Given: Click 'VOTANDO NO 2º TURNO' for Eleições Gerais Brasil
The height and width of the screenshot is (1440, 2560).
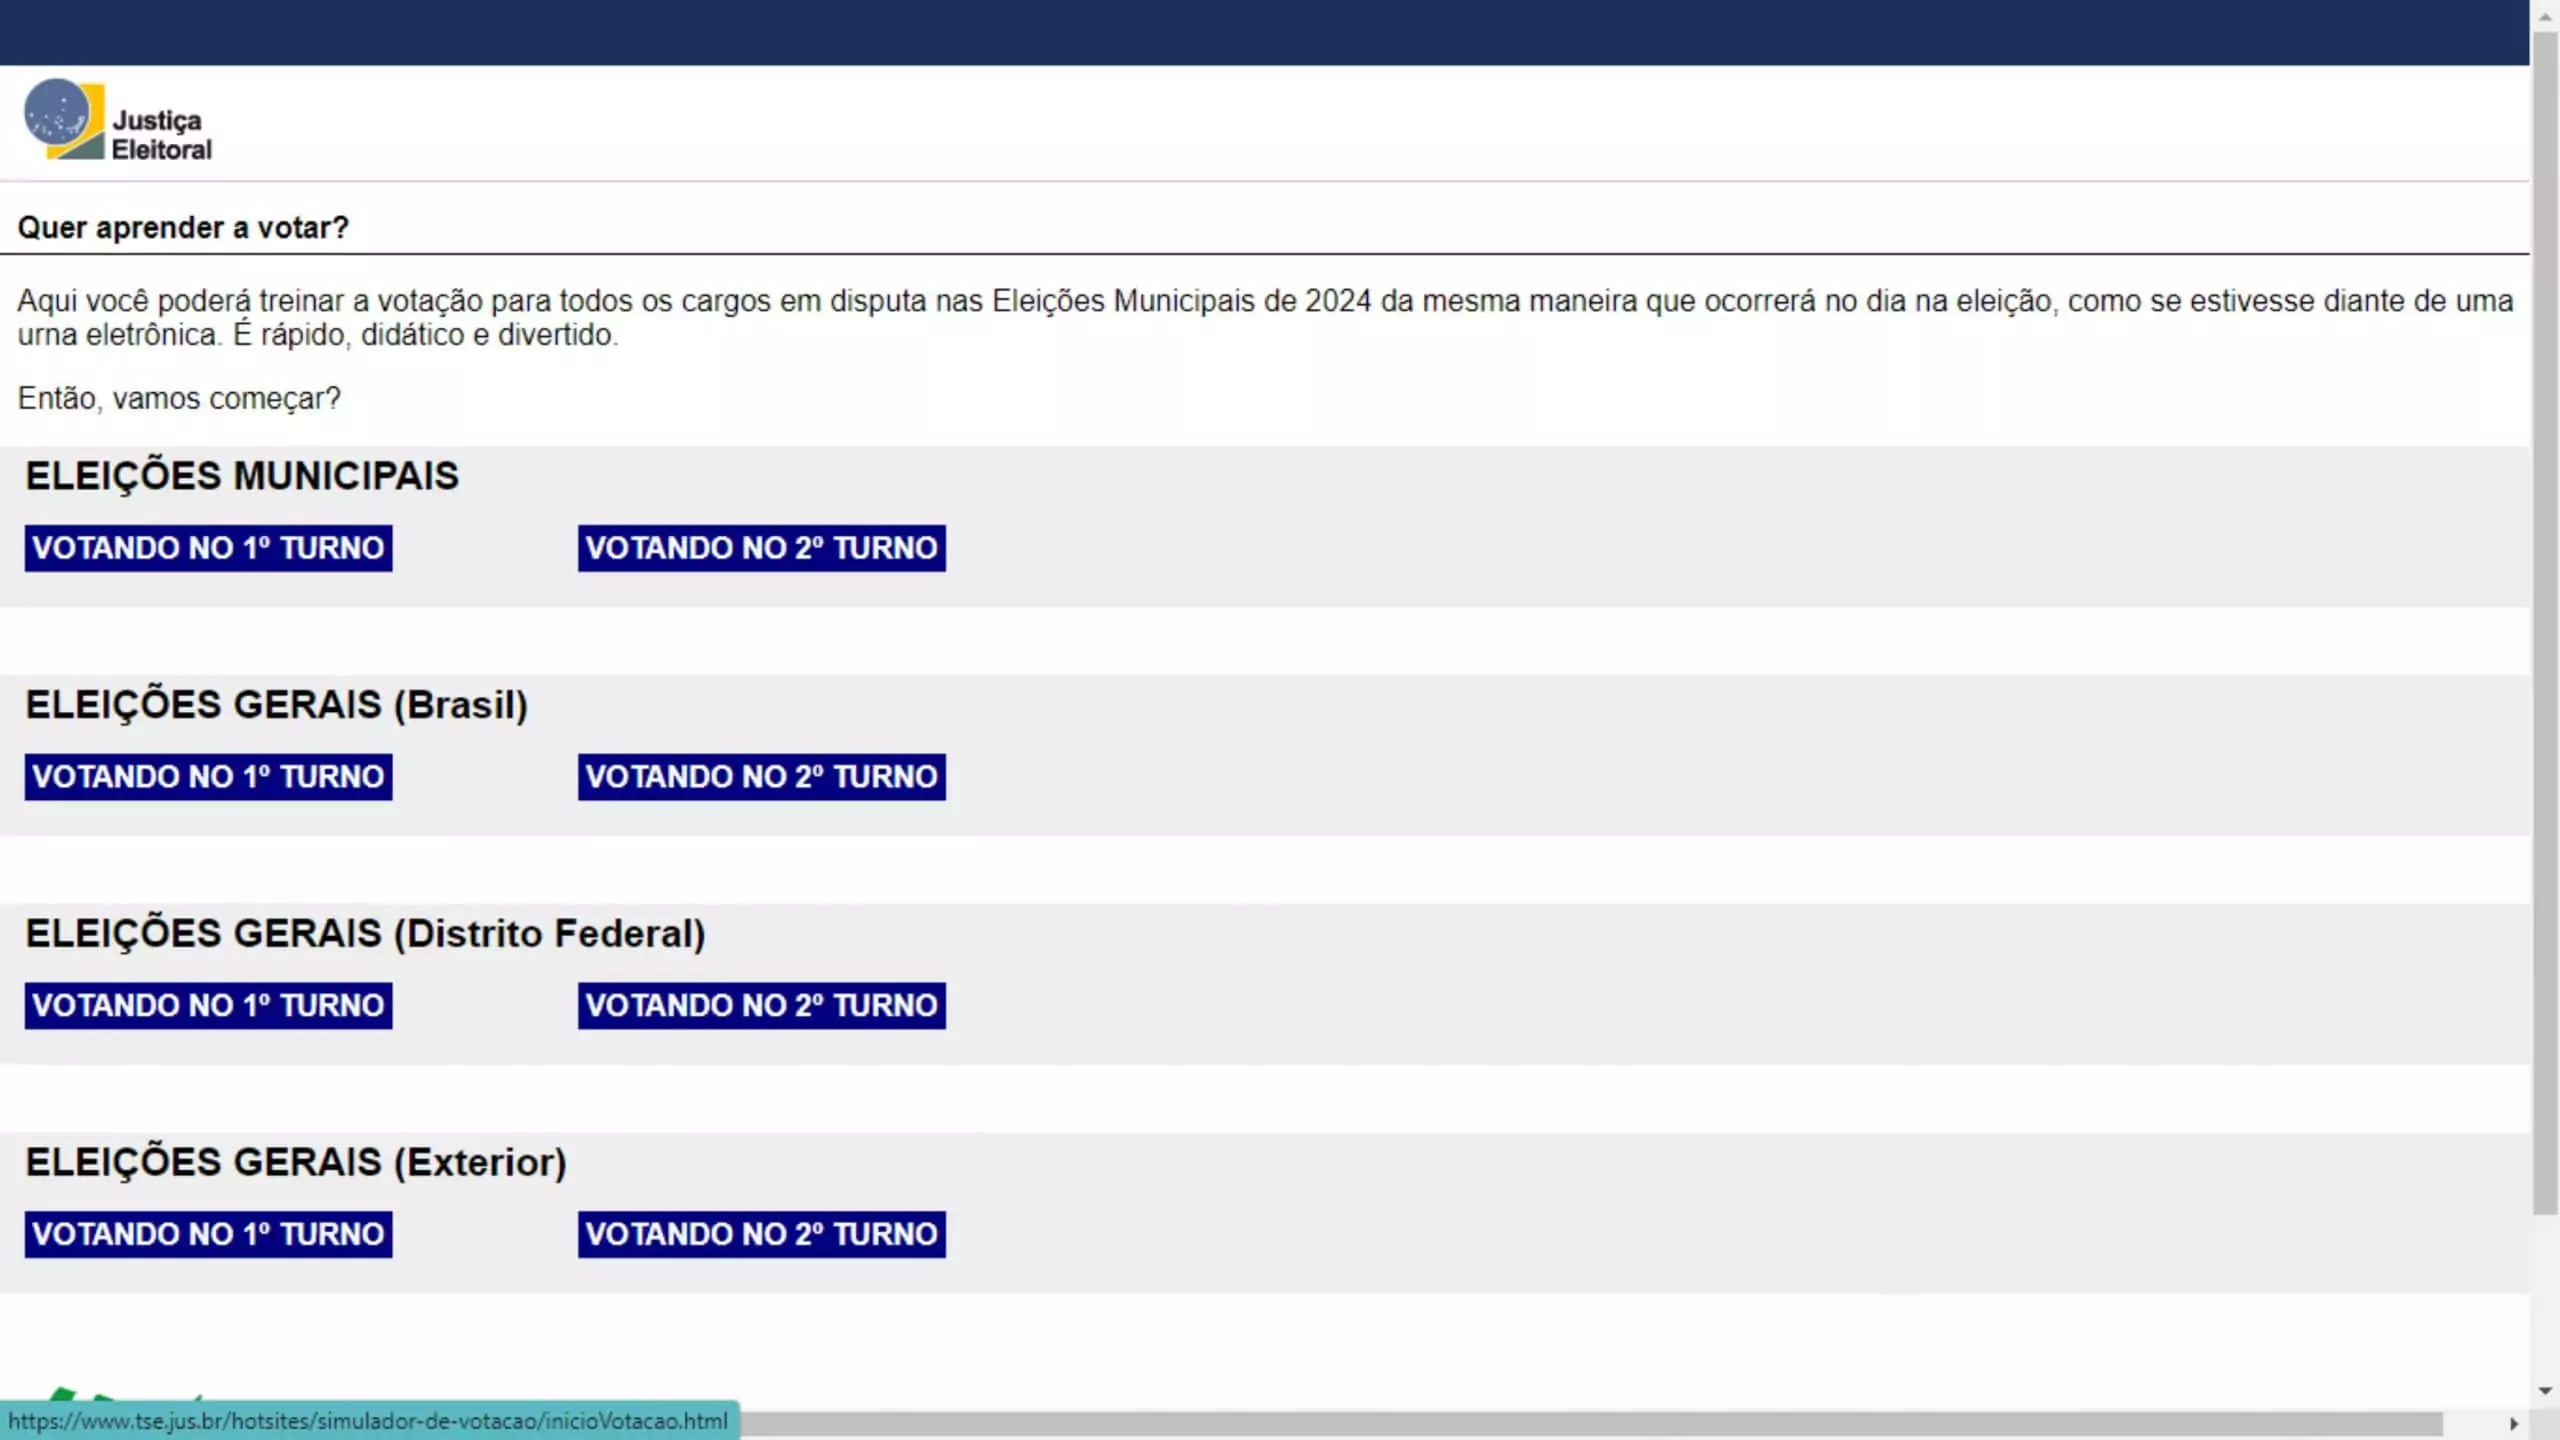Looking at the screenshot, I should click(x=761, y=775).
